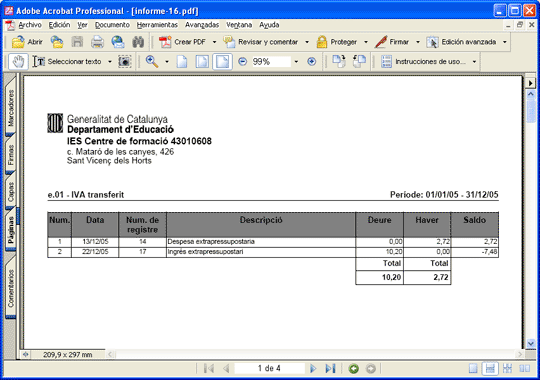Select the Seleccionar texto tool
The height and width of the screenshot is (380, 540).
click(x=68, y=62)
